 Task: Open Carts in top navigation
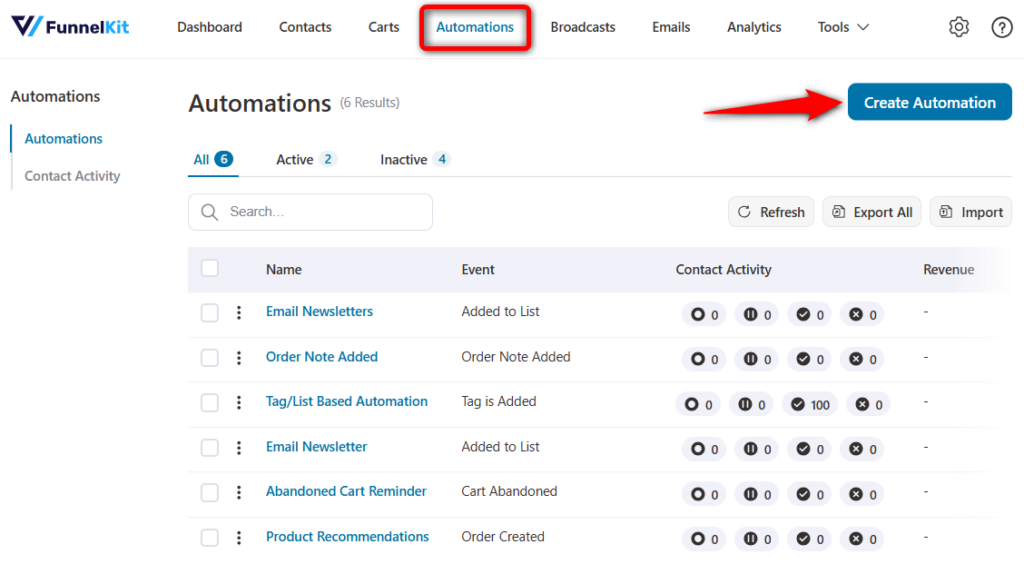pyautogui.click(x=383, y=27)
